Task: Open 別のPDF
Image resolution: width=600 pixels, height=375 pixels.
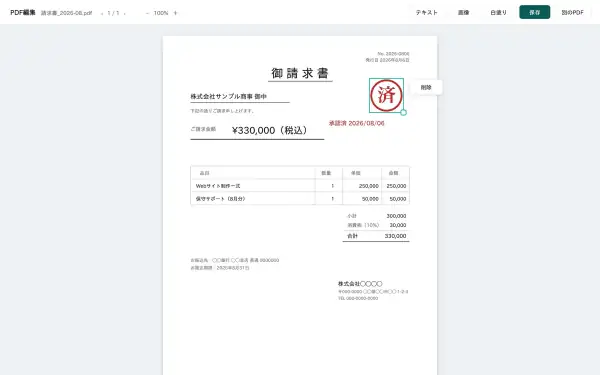Action: pyautogui.click(x=572, y=13)
